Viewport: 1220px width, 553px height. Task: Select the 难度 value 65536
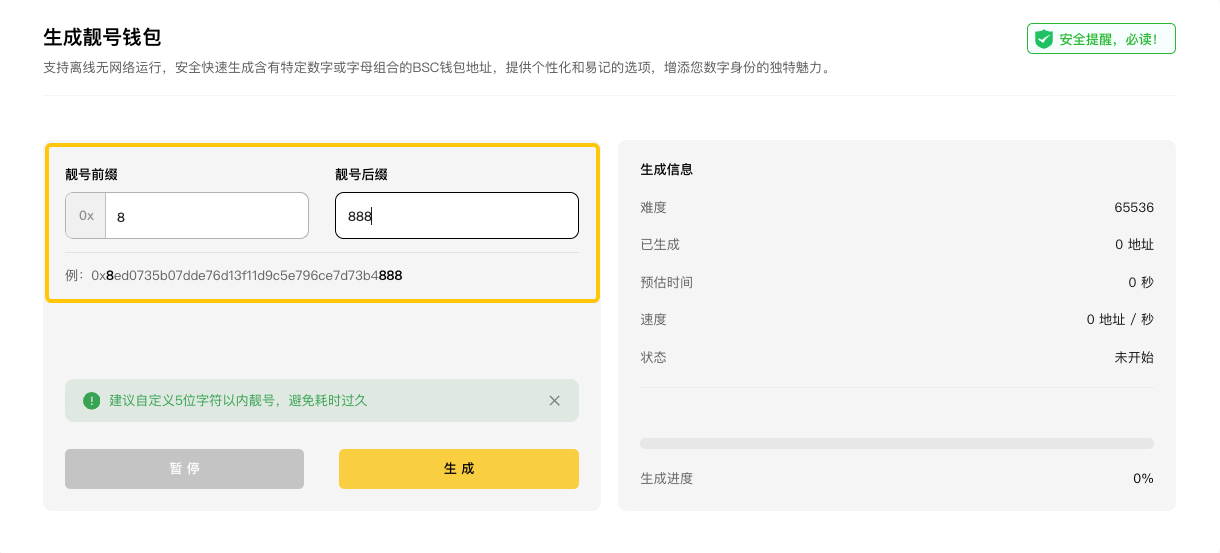pos(1133,208)
